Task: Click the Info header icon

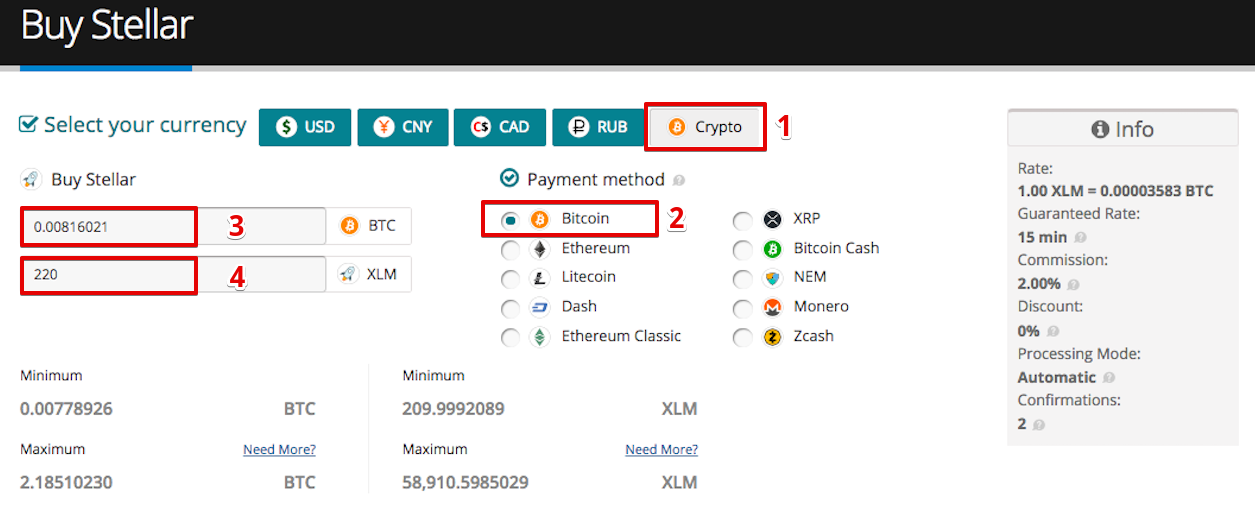Action: (x=1101, y=130)
